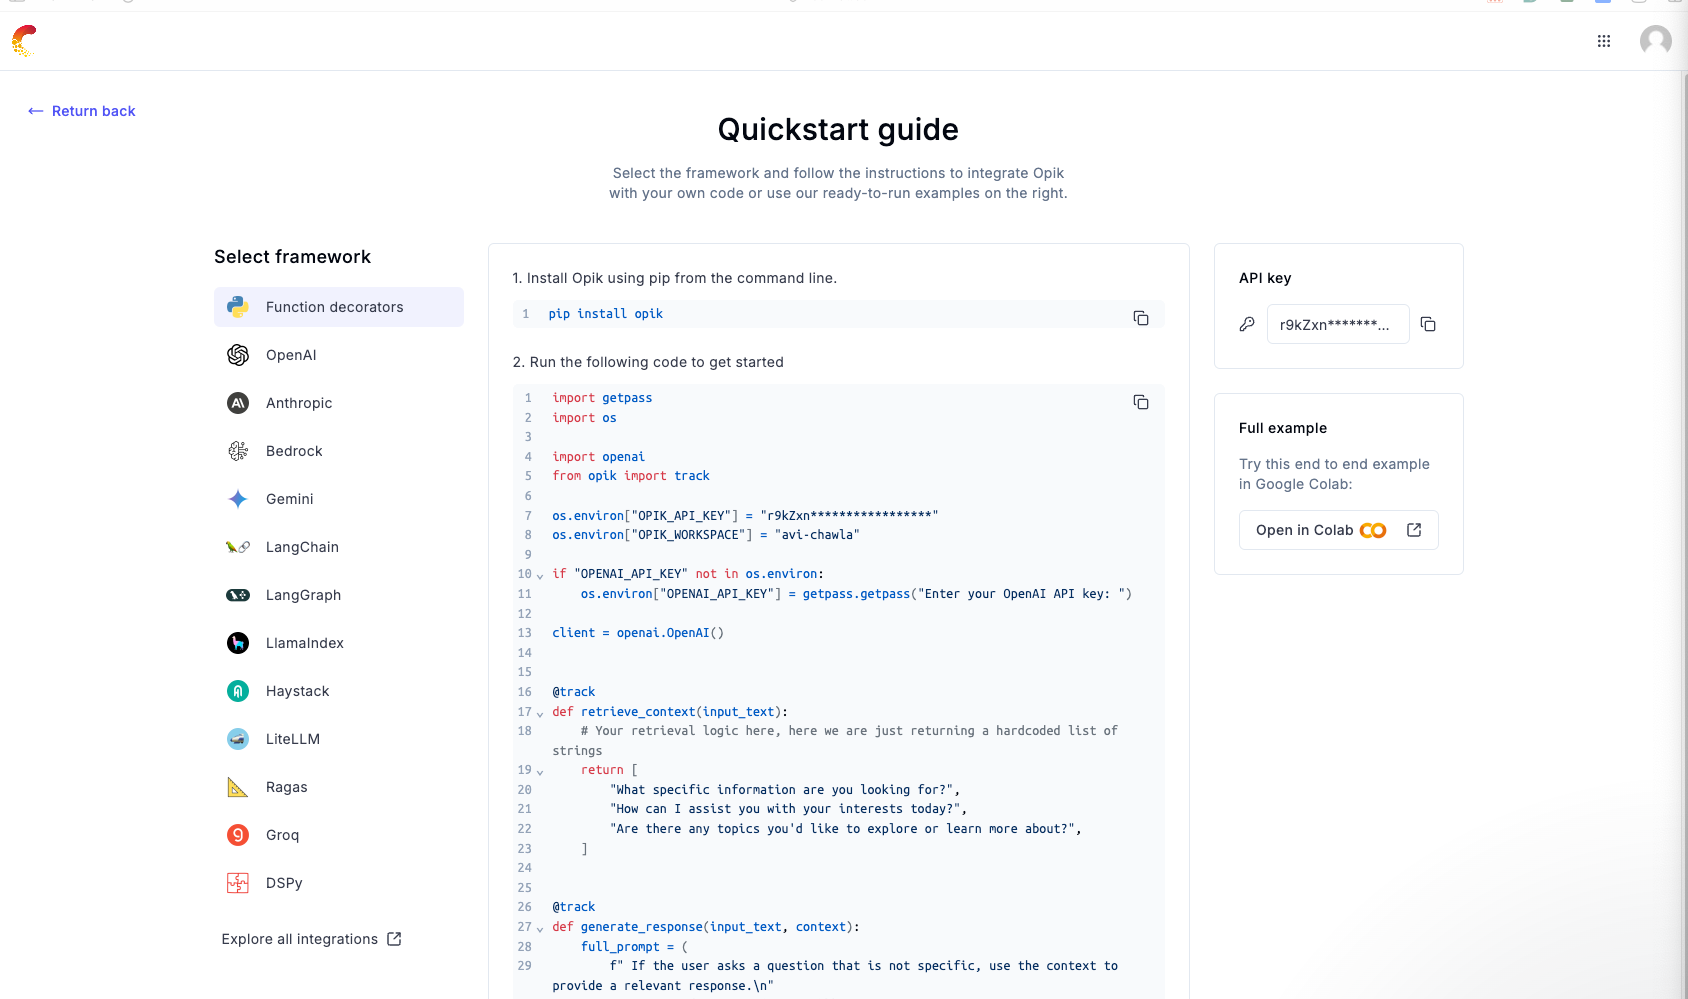Choose Ragas from the framework list
Screen dimensions: 1688x999
[x=339, y=787]
